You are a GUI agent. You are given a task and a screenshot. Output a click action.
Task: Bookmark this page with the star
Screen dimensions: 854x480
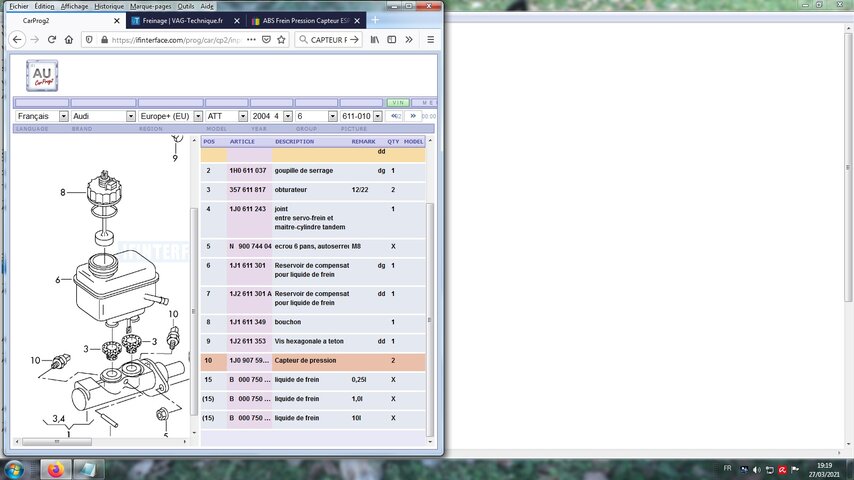point(281,40)
